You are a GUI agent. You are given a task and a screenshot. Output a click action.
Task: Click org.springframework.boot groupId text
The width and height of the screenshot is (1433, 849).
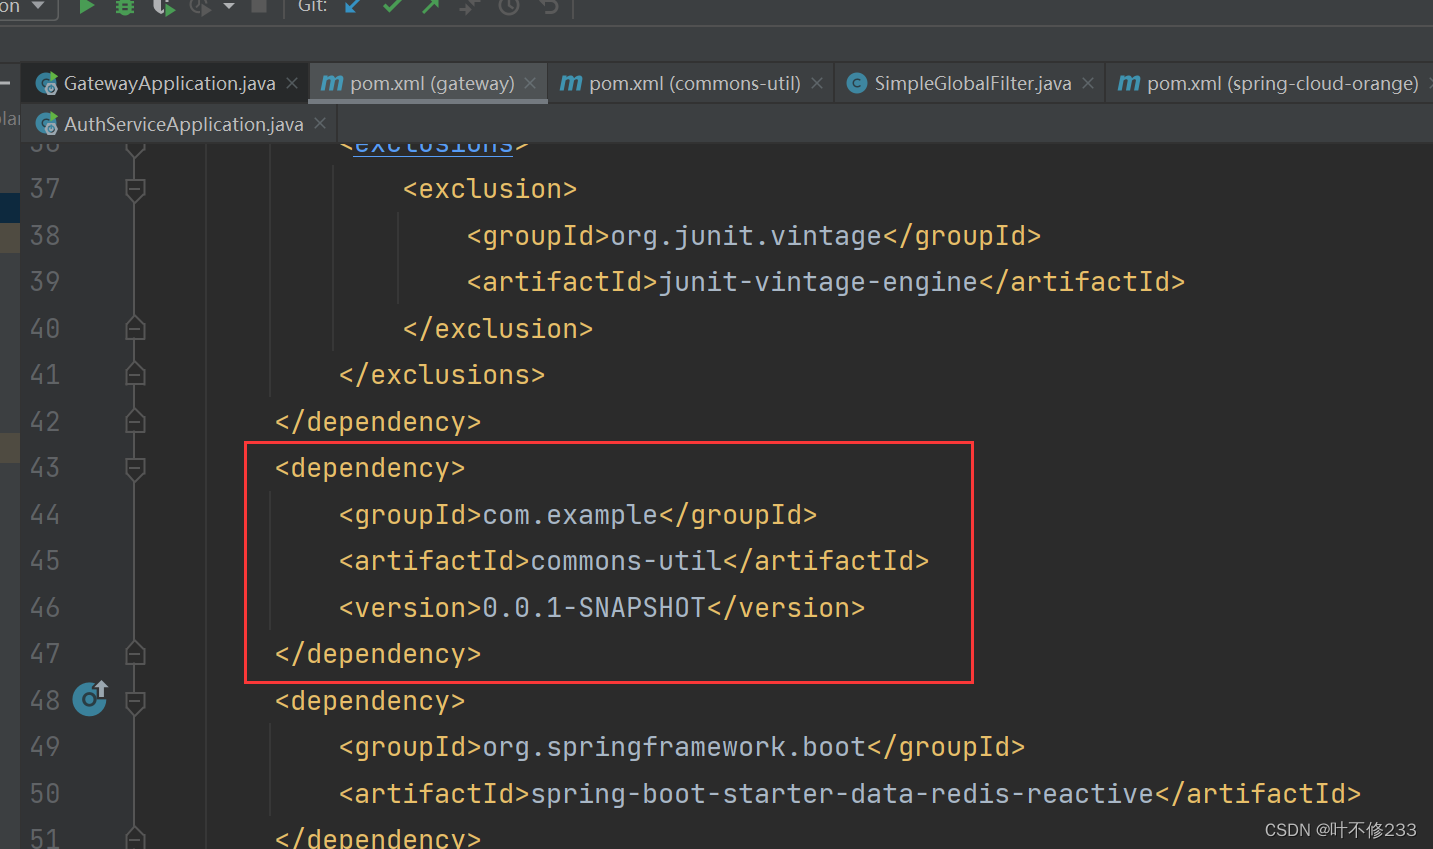point(674,747)
